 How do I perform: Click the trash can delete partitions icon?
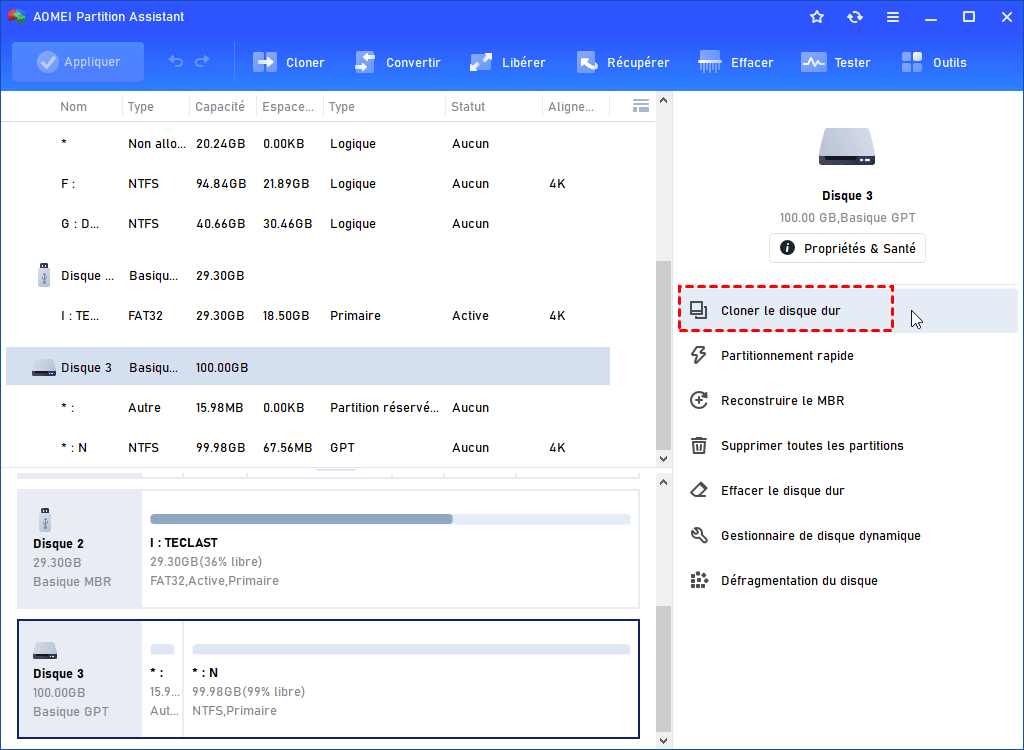click(x=699, y=446)
